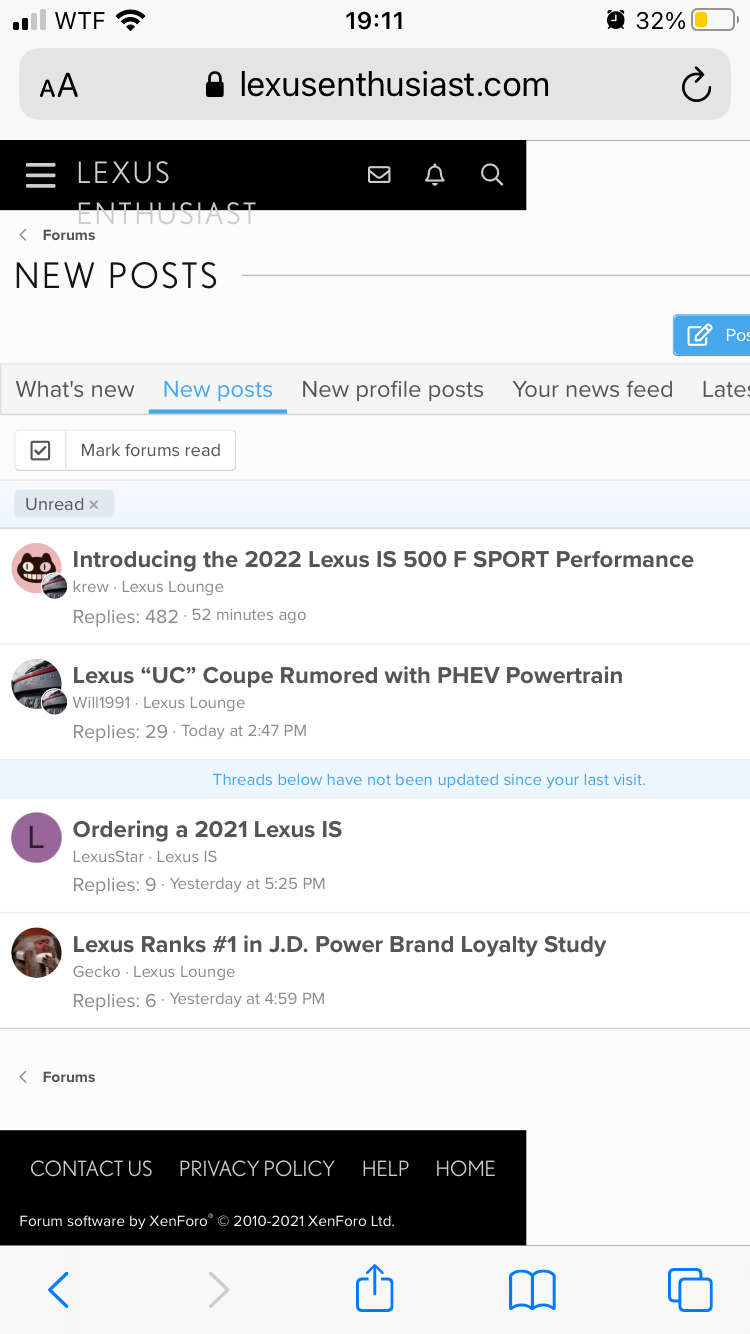Switch to New profile posts tab
The height and width of the screenshot is (1334, 750).
coord(392,390)
